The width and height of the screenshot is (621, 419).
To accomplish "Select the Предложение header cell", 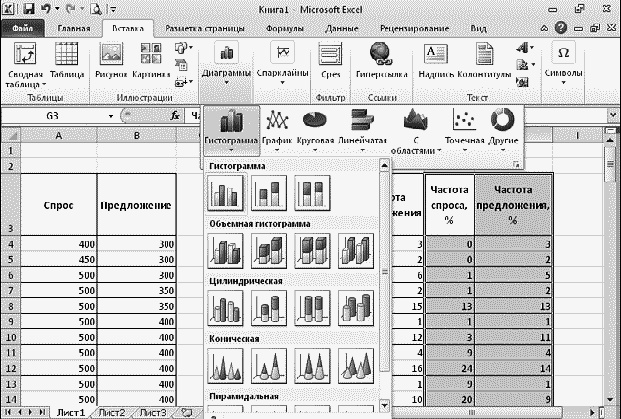I will click(x=136, y=206).
